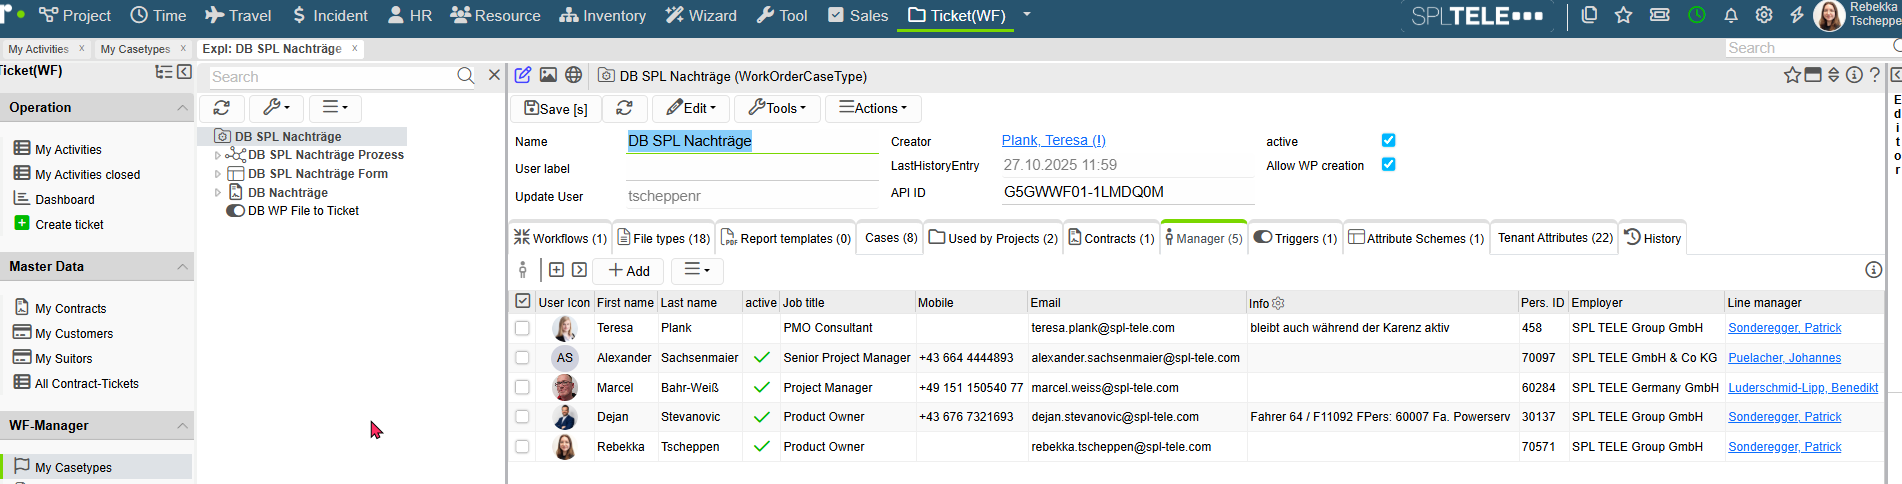1902x484 pixels.
Task: Check the row checkbox for Dejan Stevanovic
Action: pos(522,417)
